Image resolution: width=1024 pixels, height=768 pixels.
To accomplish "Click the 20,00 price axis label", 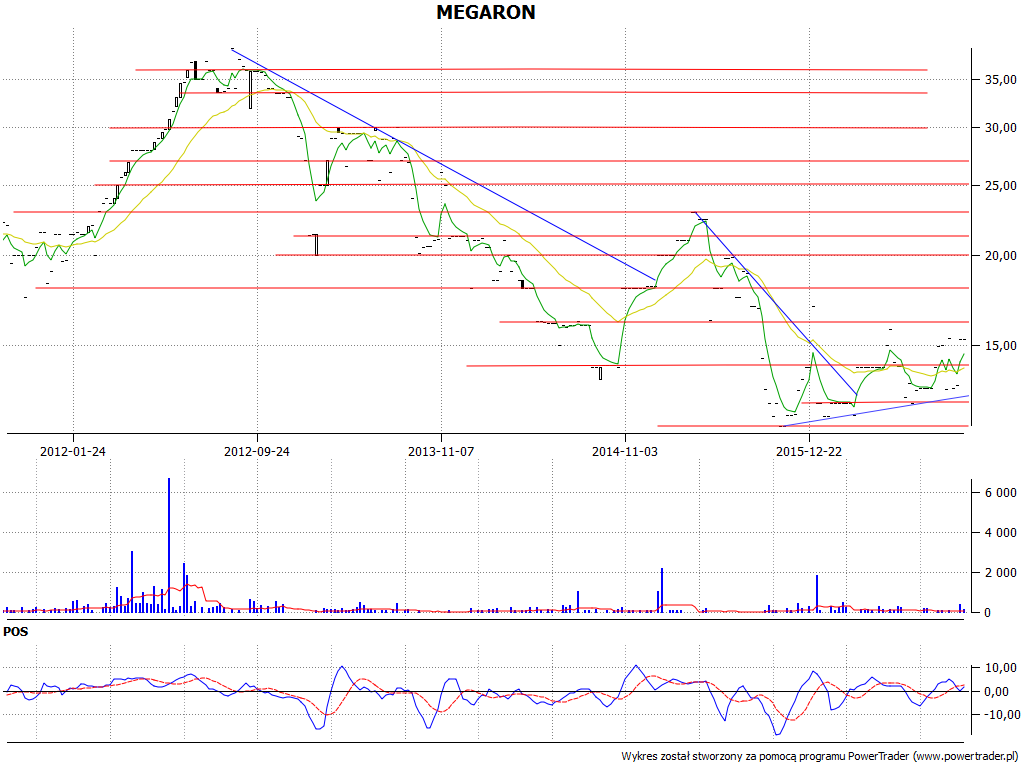I will [x=1000, y=255].
